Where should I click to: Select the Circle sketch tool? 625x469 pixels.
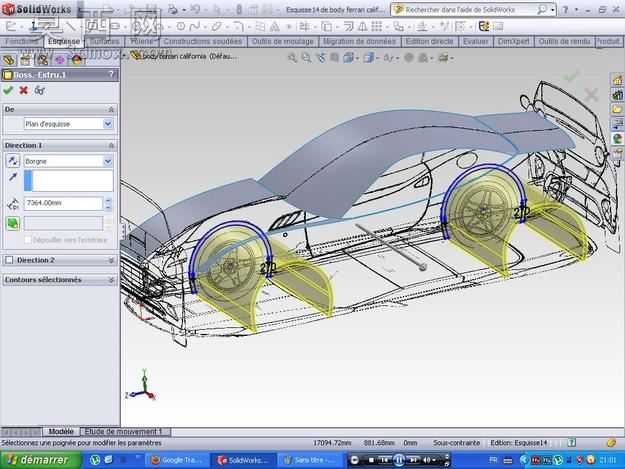pos(181,27)
